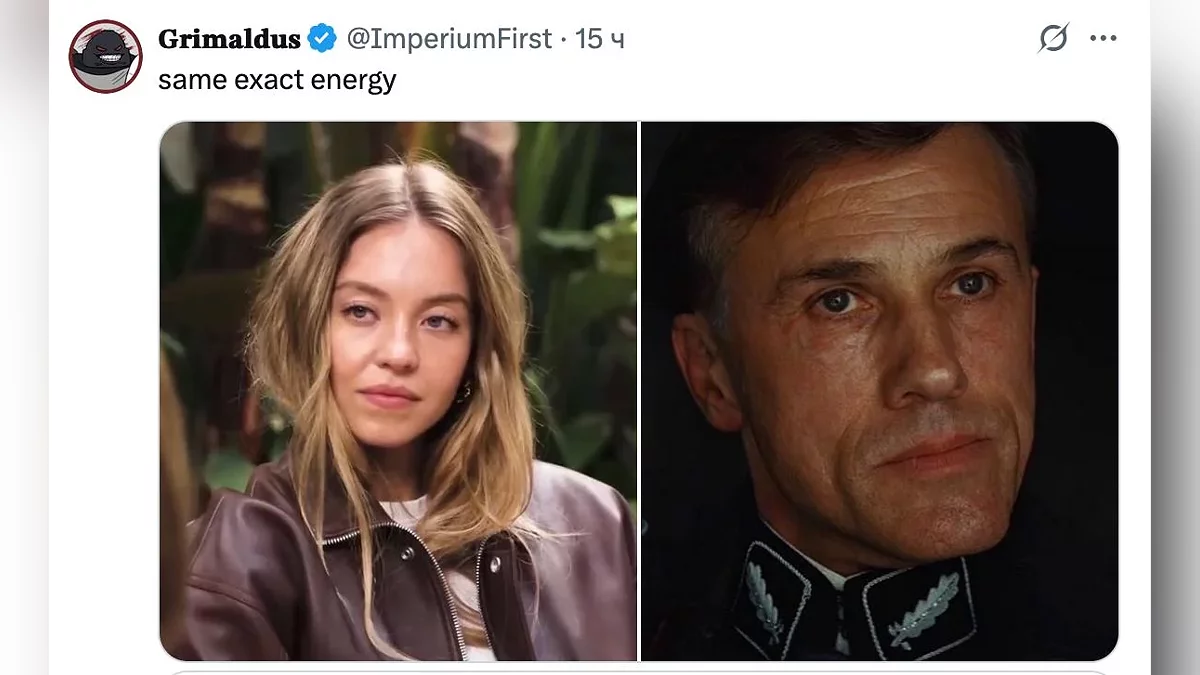Open the Grimaldus profile avatar

[x=105, y=56]
